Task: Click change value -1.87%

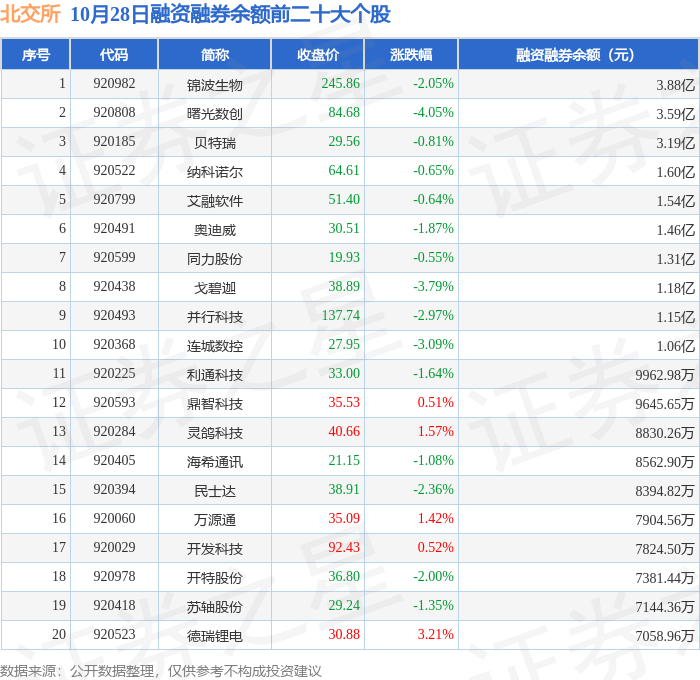Action: (433, 229)
